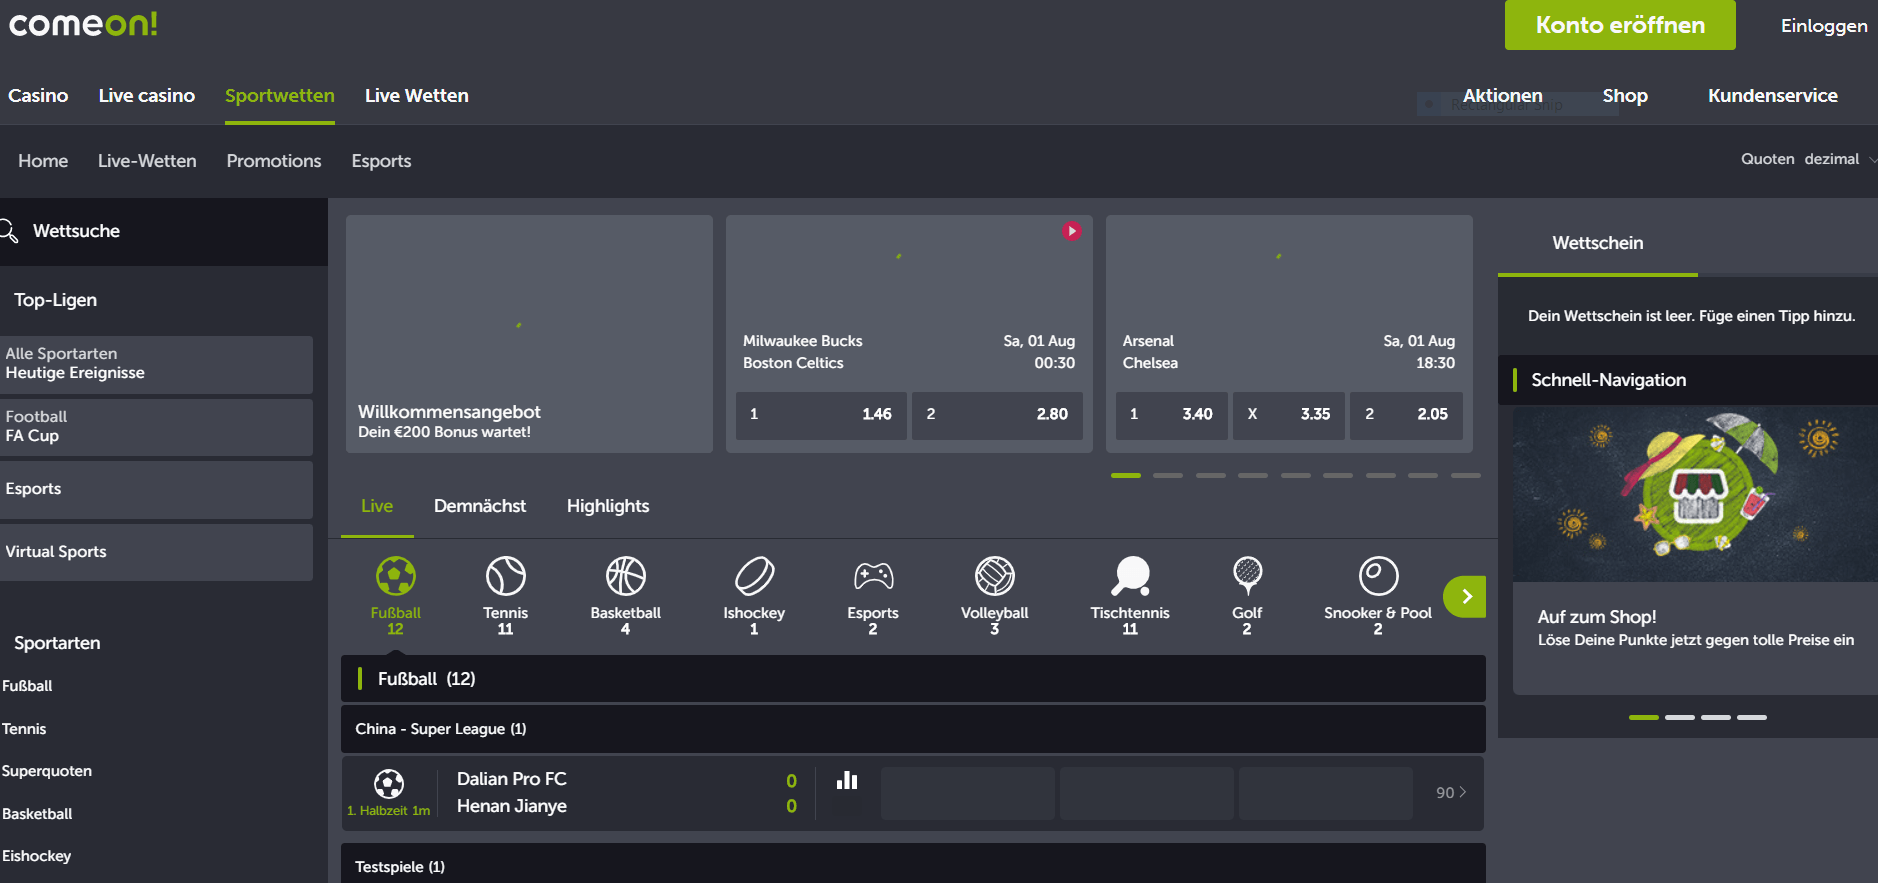Open the Shop link
Viewport: 1878px width, 883px height.
[1625, 96]
